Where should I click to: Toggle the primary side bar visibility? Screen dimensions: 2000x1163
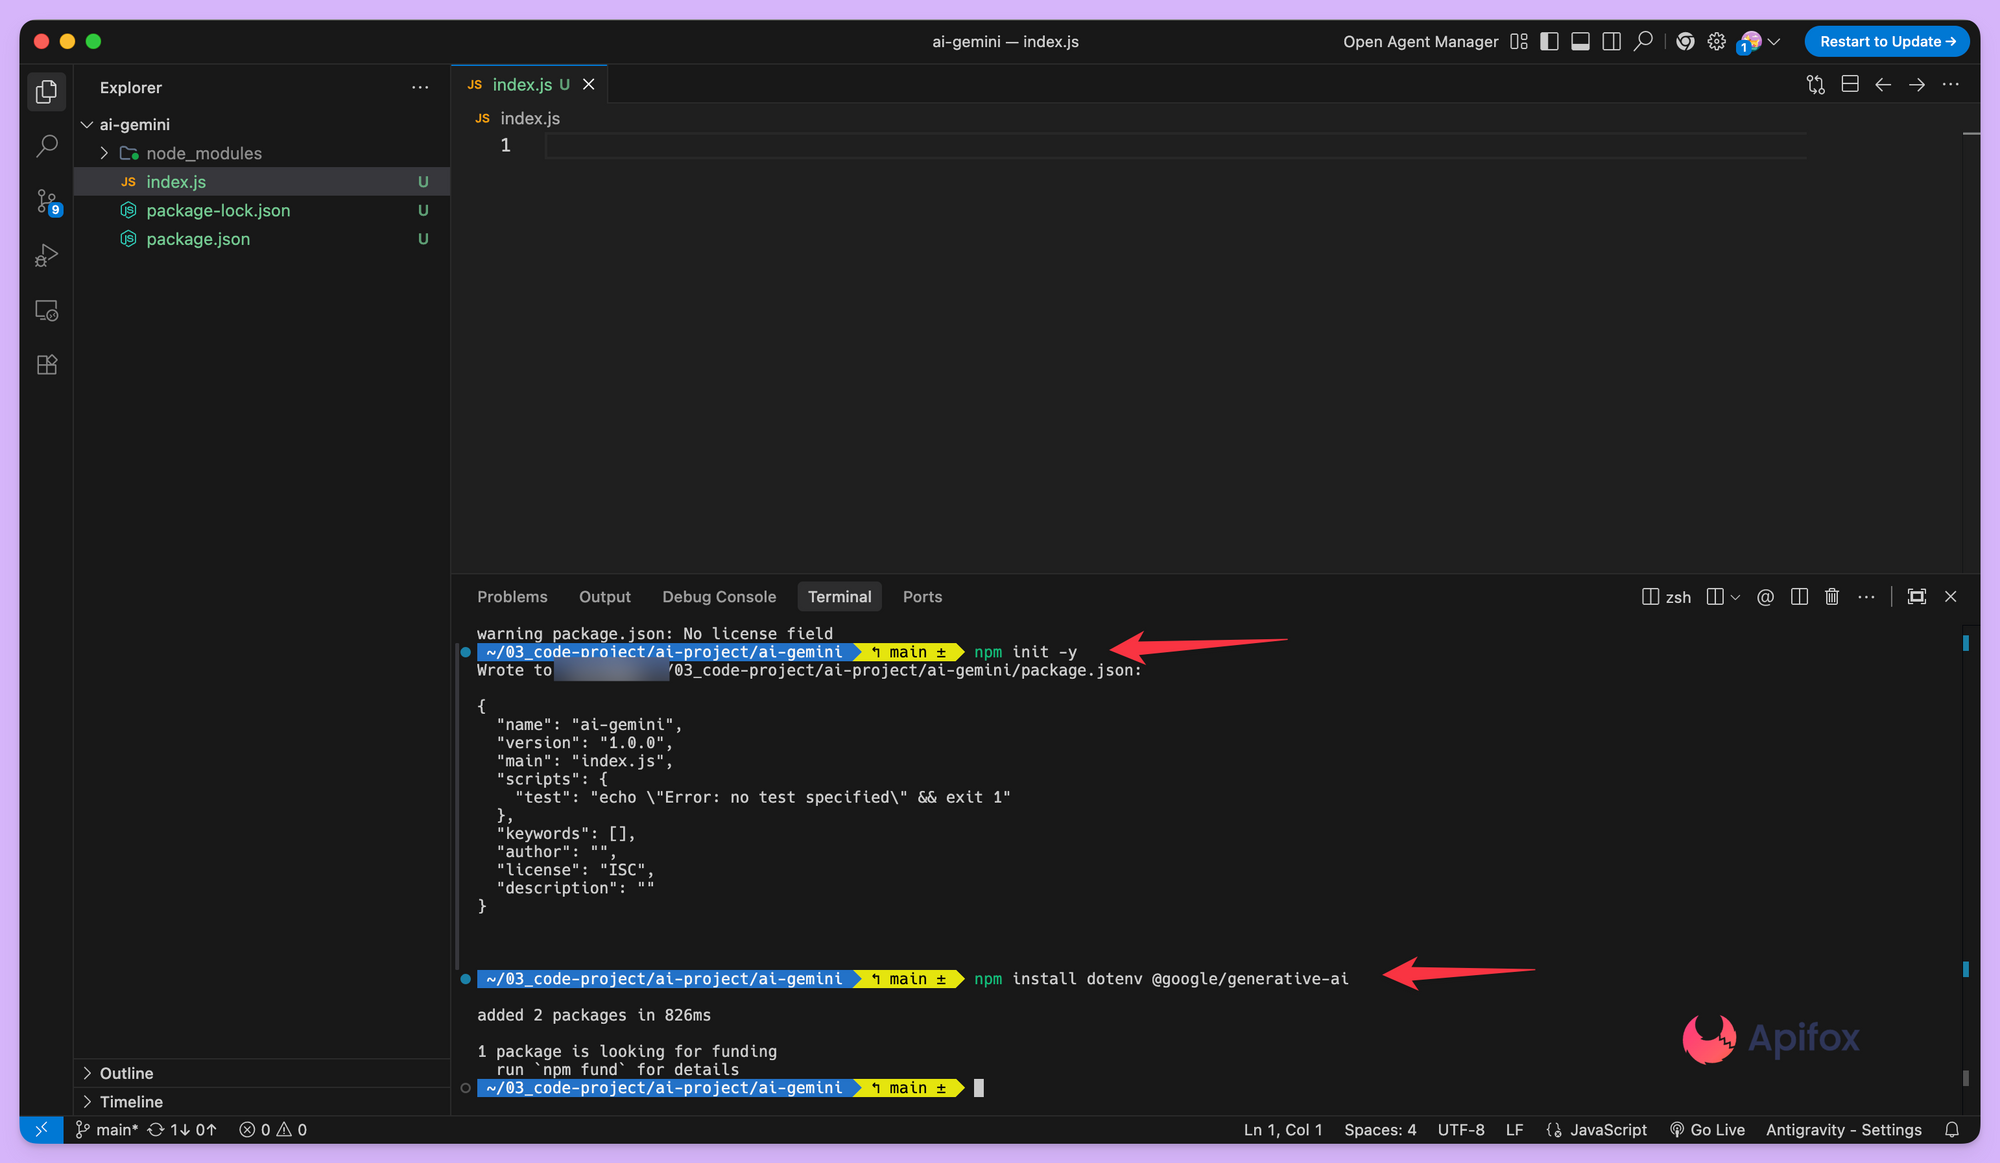(x=1549, y=41)
